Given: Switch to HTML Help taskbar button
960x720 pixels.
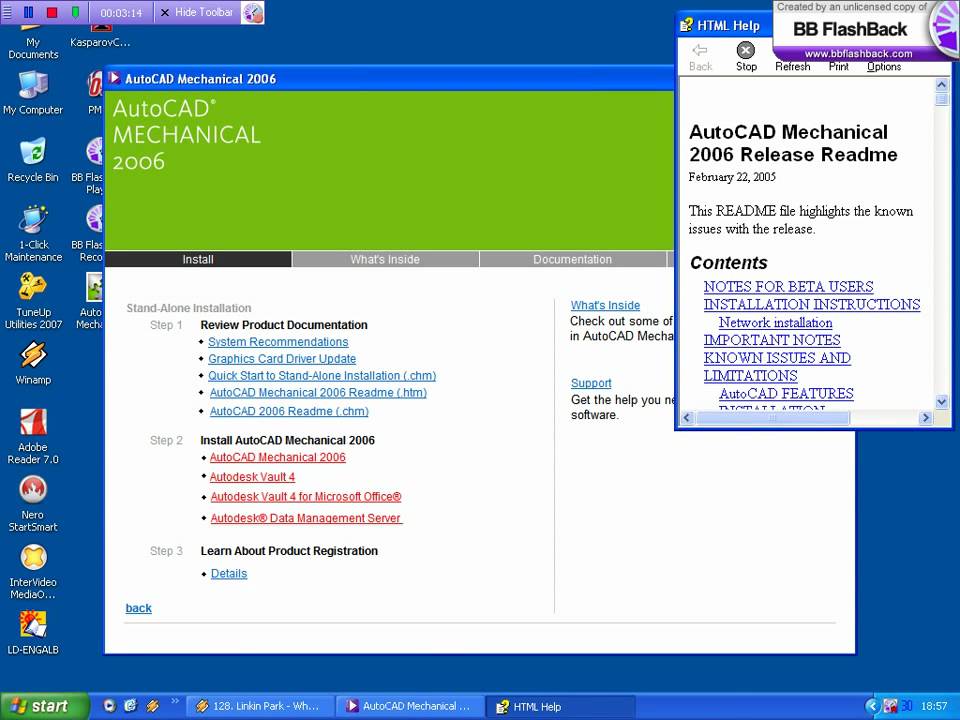Looking at the screenshot, I should [560, 706].
